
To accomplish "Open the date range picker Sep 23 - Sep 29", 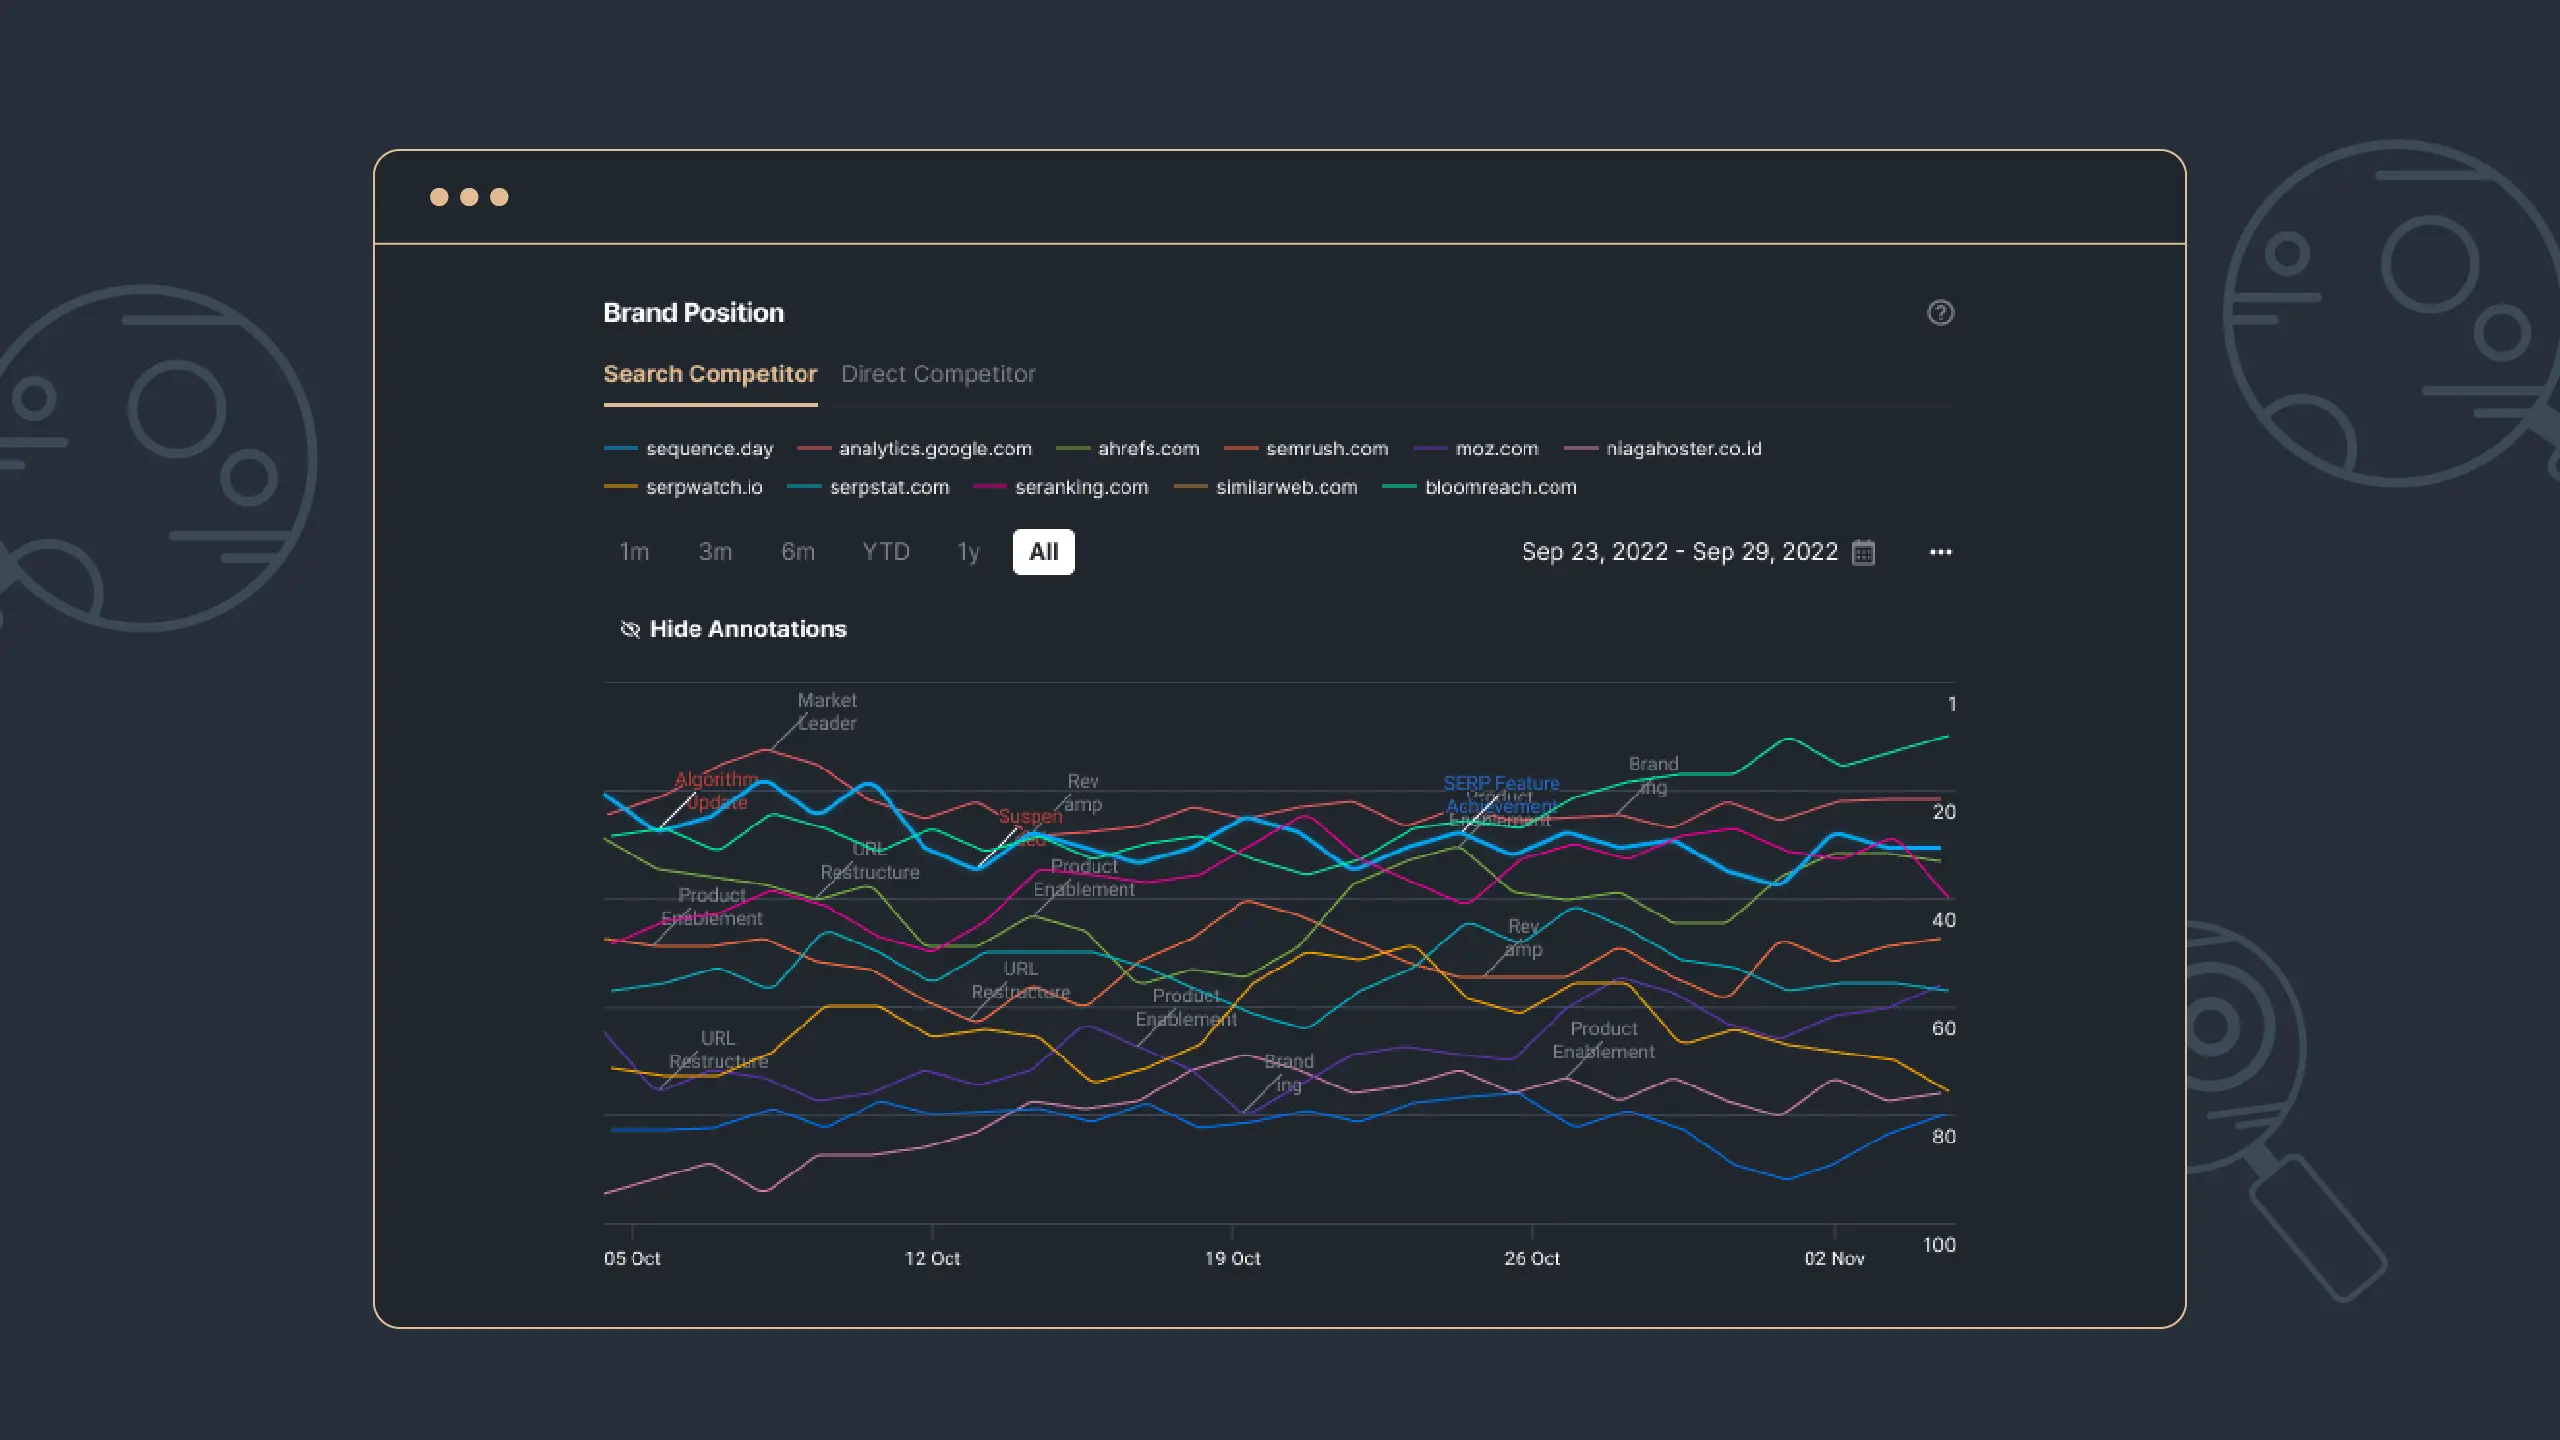I will 1680,551.
